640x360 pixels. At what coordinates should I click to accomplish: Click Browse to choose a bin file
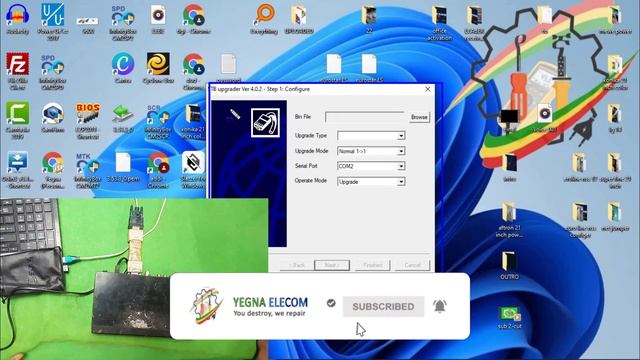pyautogui.click(x=419, y=117)
